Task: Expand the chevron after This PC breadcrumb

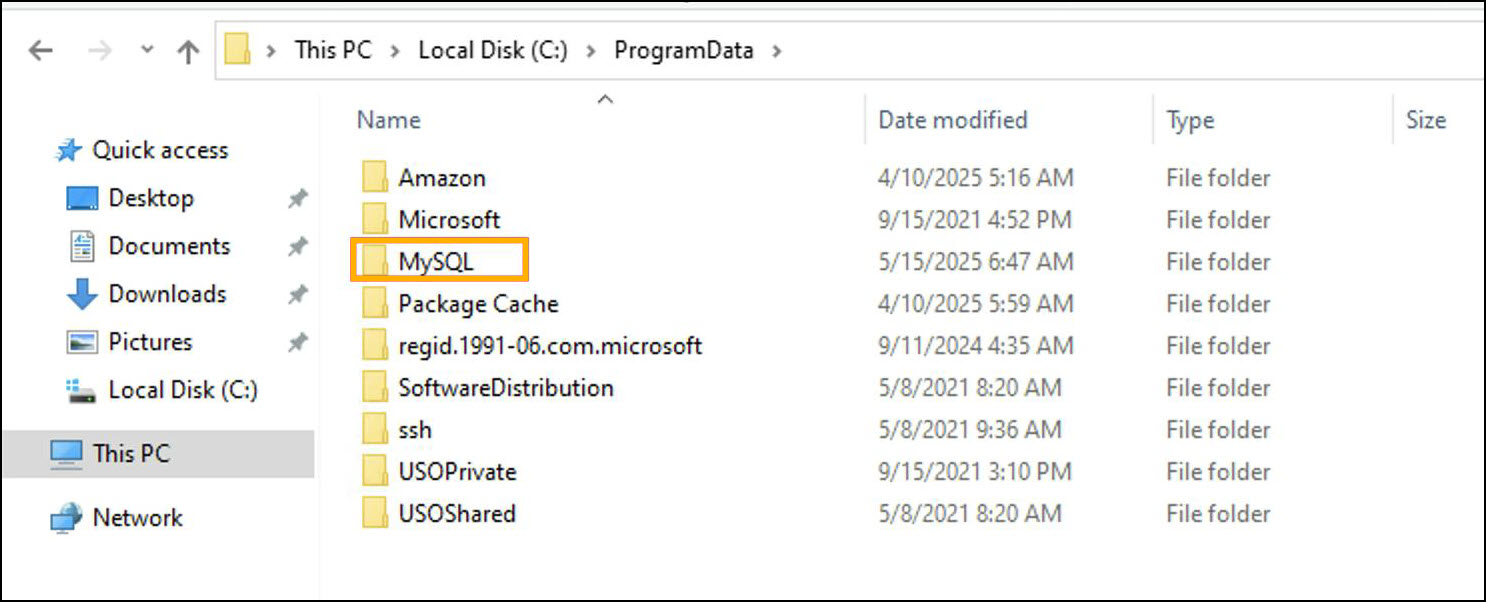Action: [x=394, y=50]
